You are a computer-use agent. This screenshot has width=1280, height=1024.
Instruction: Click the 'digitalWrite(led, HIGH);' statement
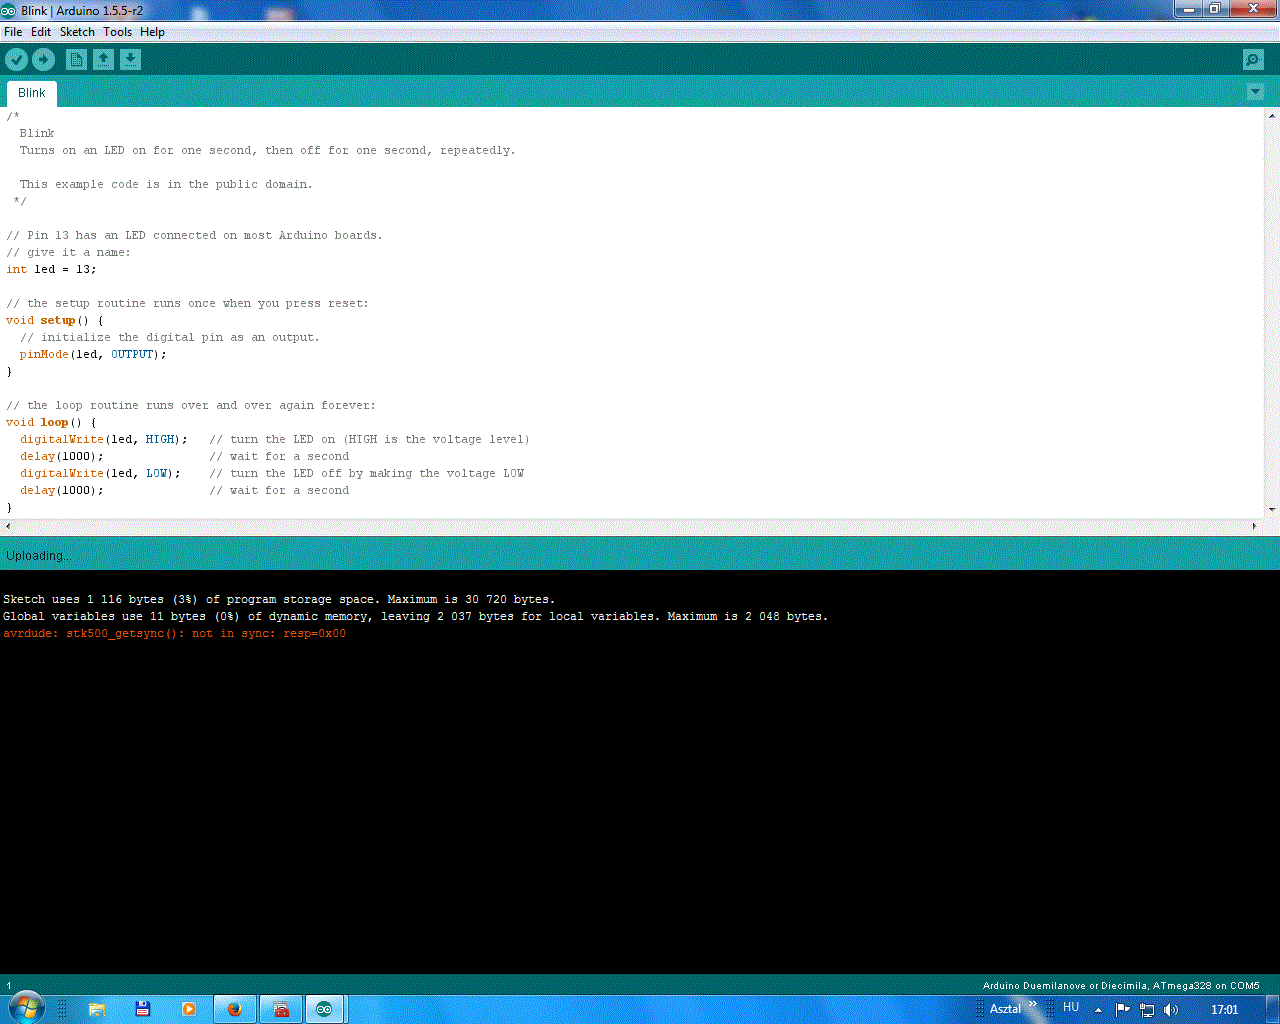pyautogui.click(x=104, y=439)
